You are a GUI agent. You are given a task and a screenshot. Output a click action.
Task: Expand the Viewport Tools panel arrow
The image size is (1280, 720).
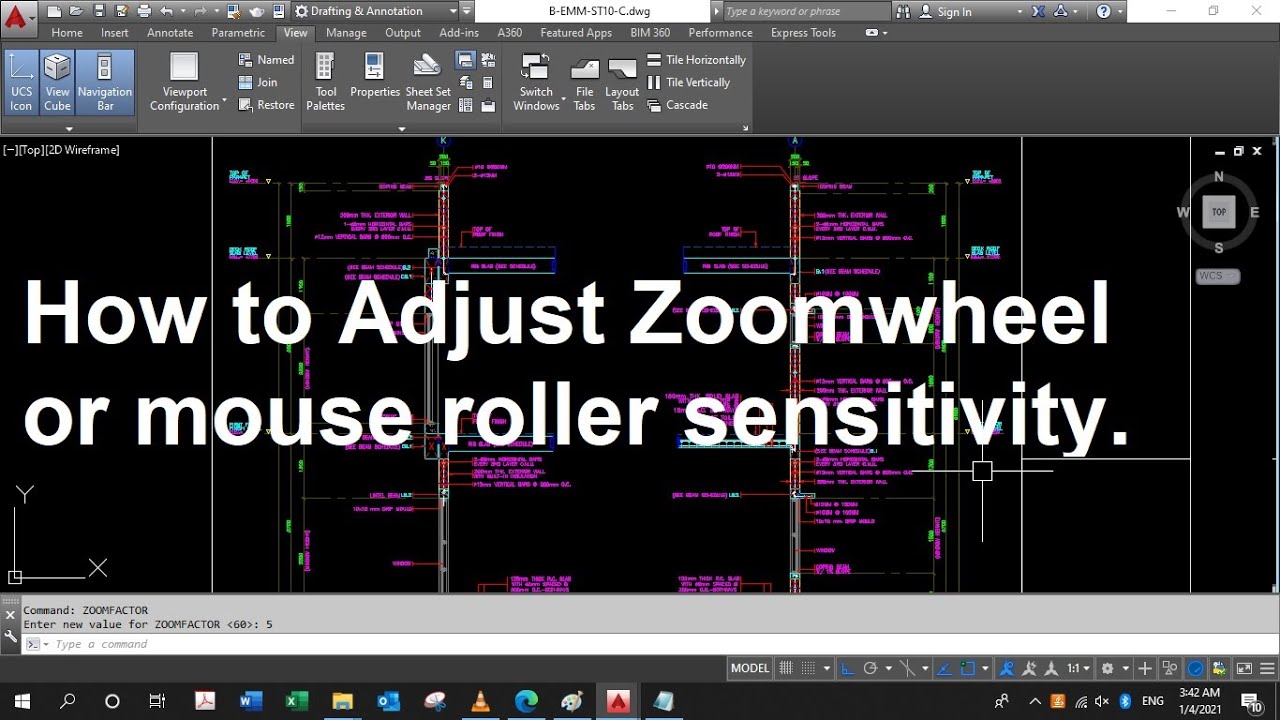pyautogui.click(x=69, y=128)
